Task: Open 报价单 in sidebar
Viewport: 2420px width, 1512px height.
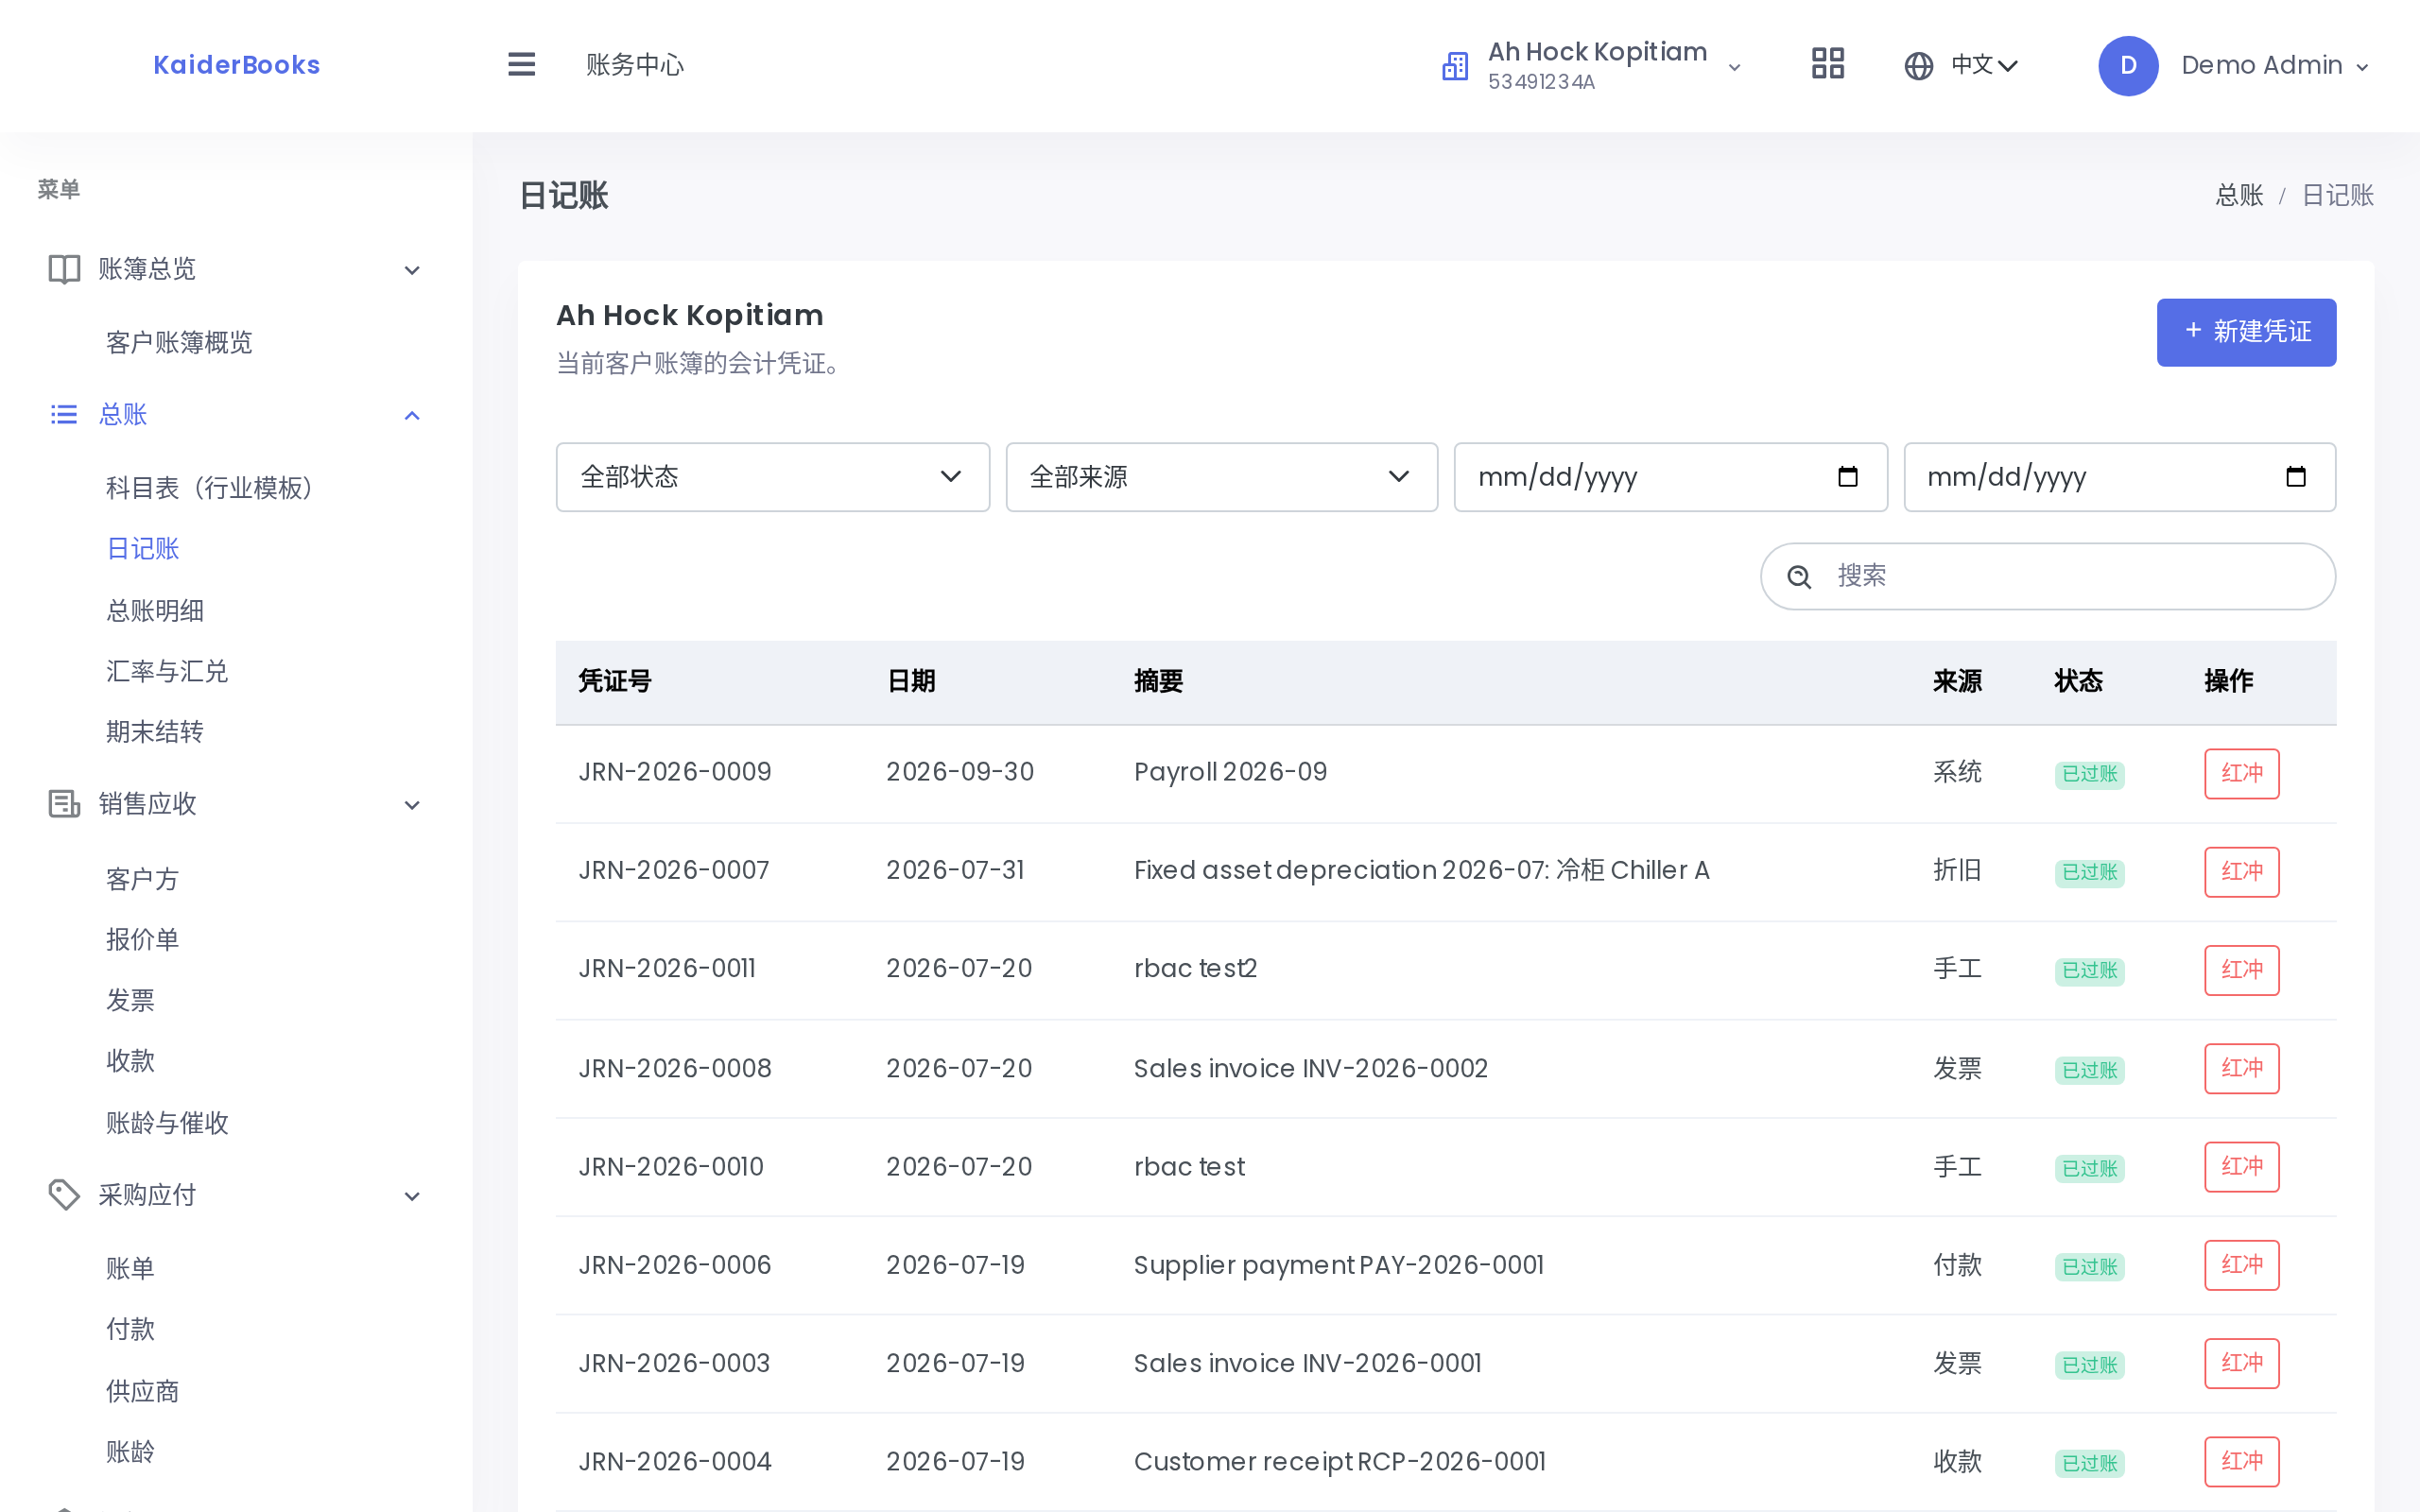Action: [x=143, y=940]
